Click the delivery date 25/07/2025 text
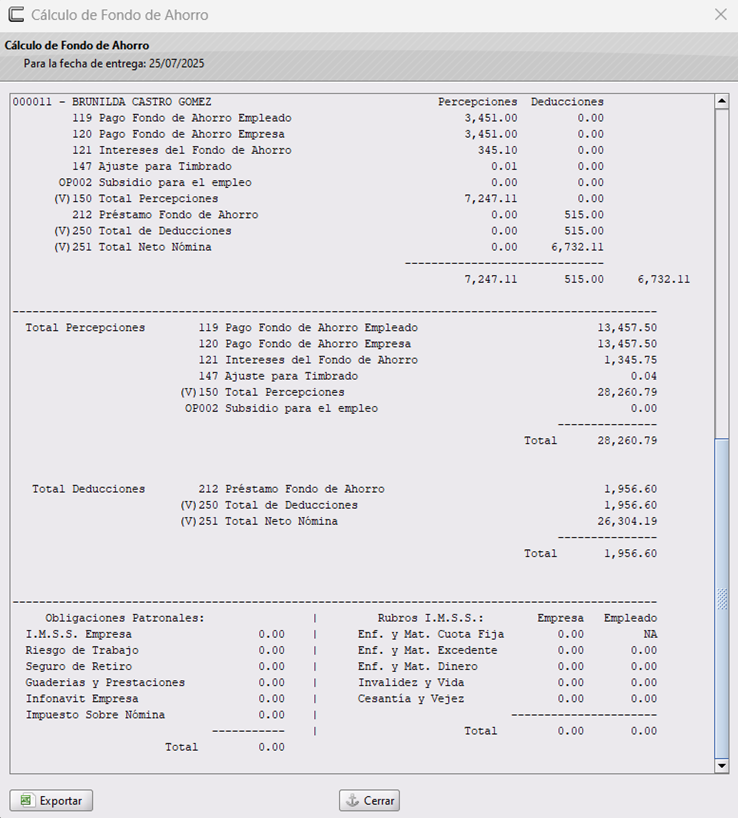The width and height of the screenshot is (738, 818). pyautogui.click(x=176, y=64)
